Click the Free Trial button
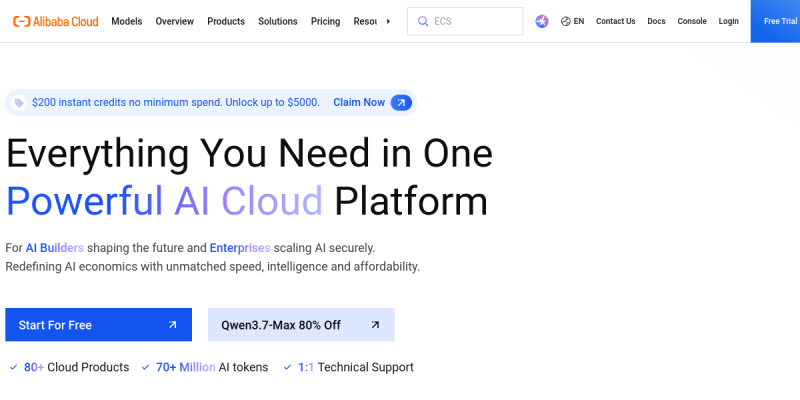Image resolution: width=800 pixels, height=400 pixels. (775, 21)
